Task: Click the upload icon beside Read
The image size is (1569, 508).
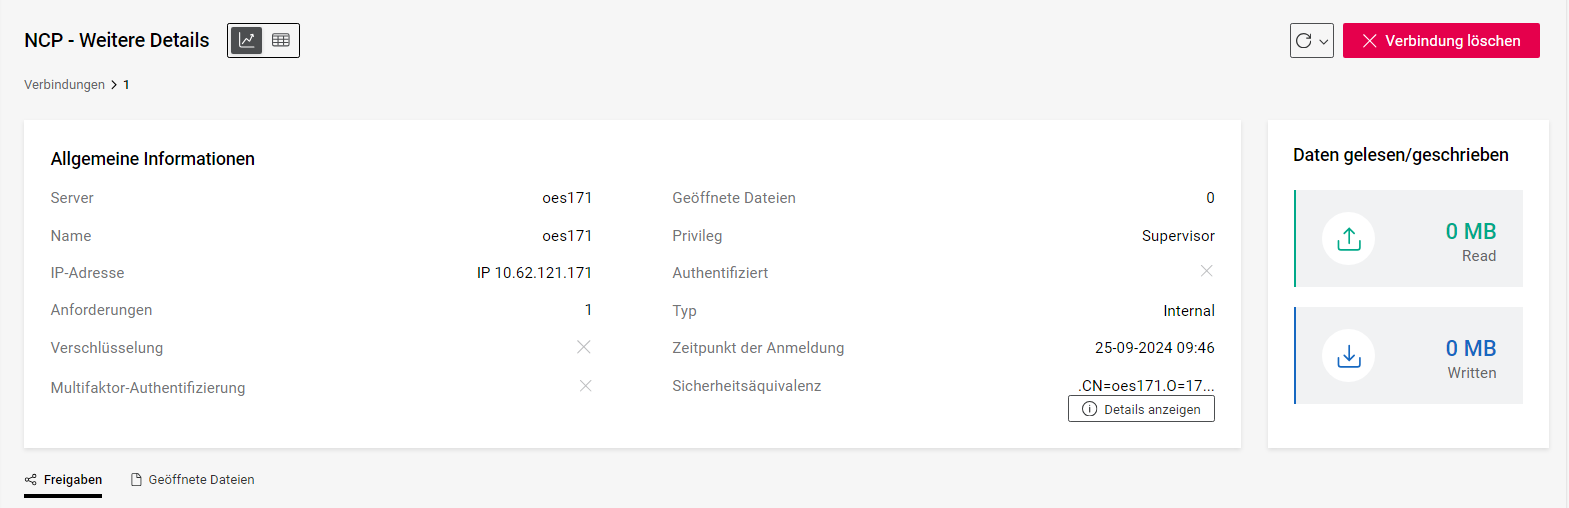Action: [x=1348, y=239]
